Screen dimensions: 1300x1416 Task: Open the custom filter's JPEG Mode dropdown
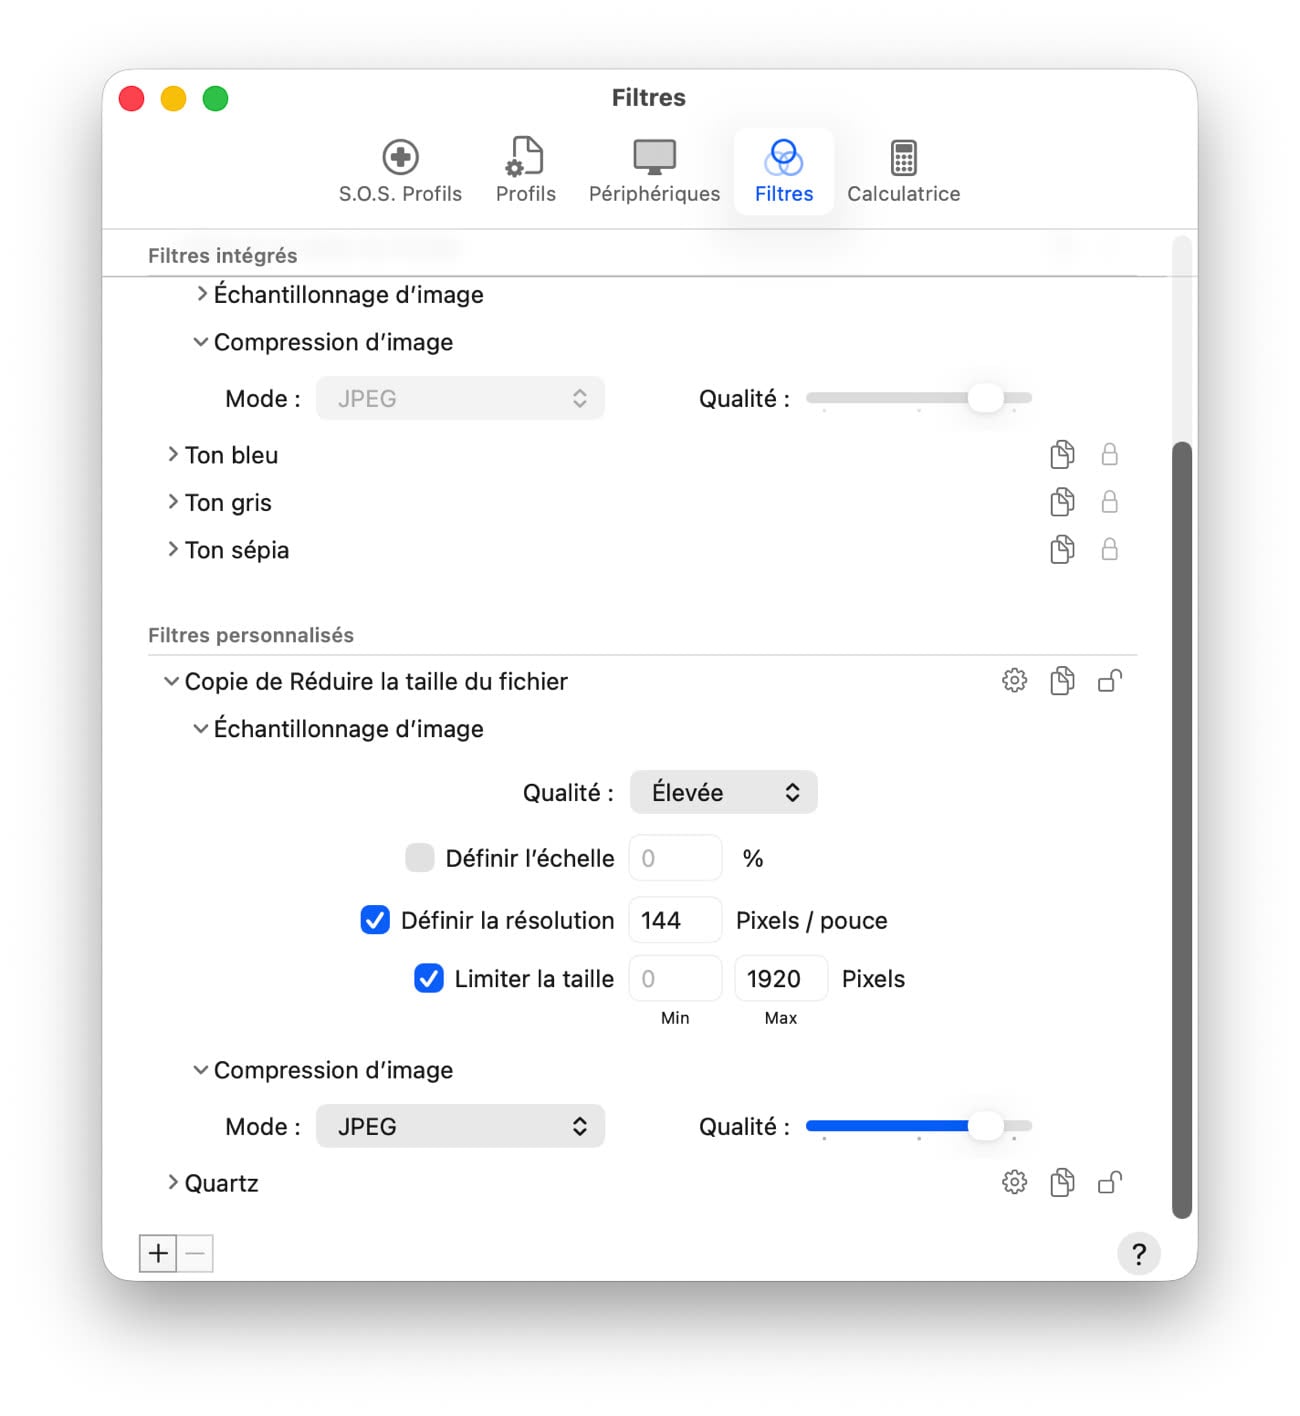(460, 1126)
